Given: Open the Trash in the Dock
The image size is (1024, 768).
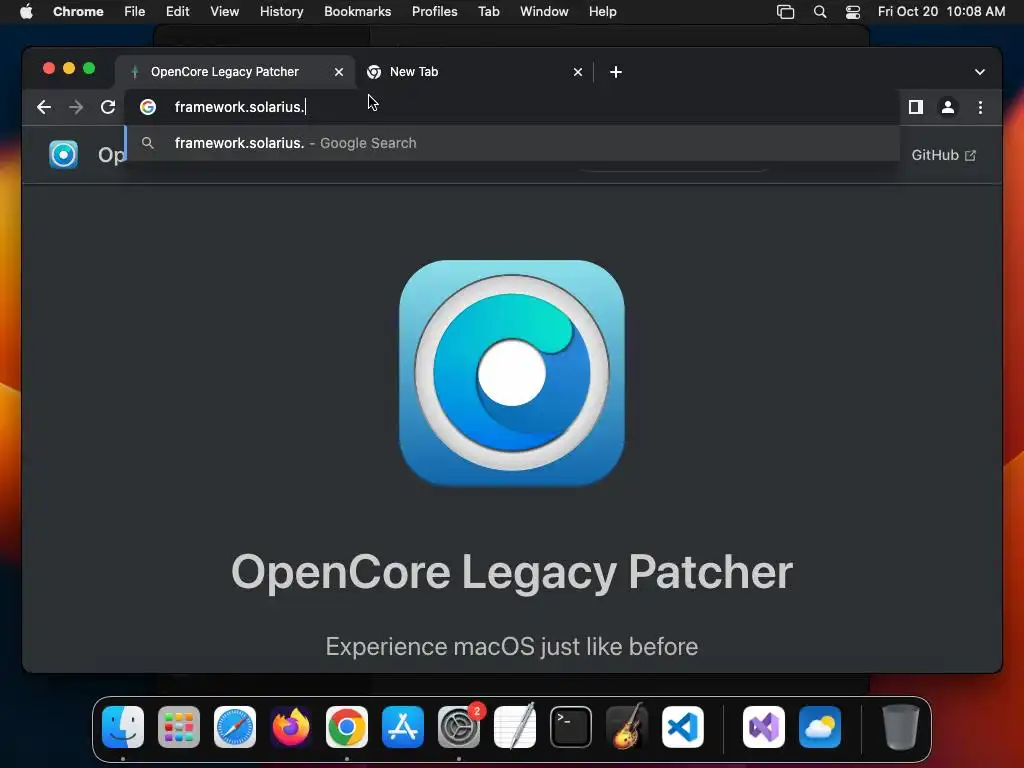Looking at the screenshot, I should click(901, 727).
